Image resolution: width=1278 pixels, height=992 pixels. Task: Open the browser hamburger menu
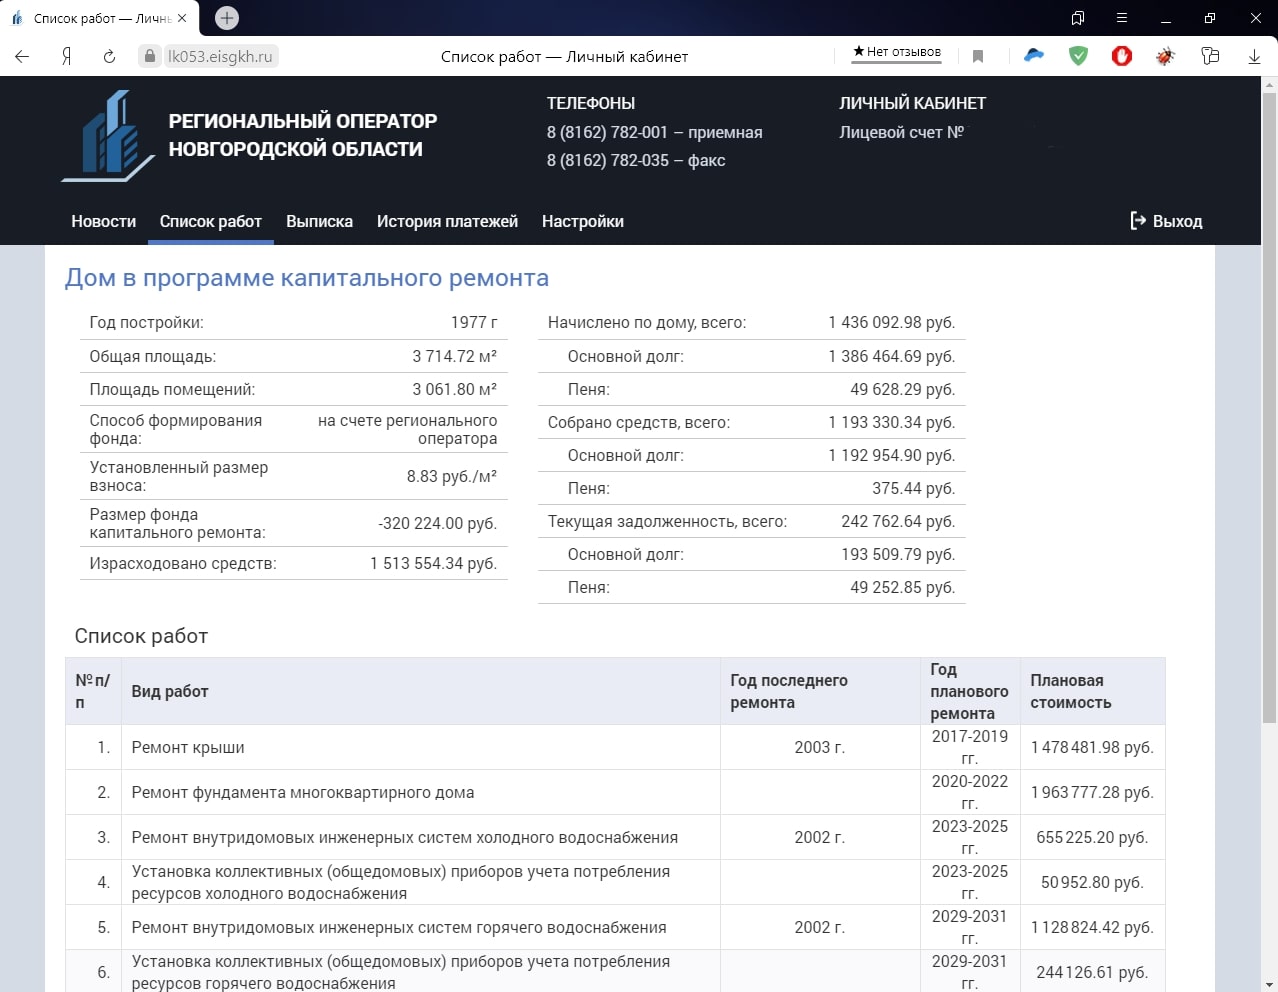point(1122,18)
